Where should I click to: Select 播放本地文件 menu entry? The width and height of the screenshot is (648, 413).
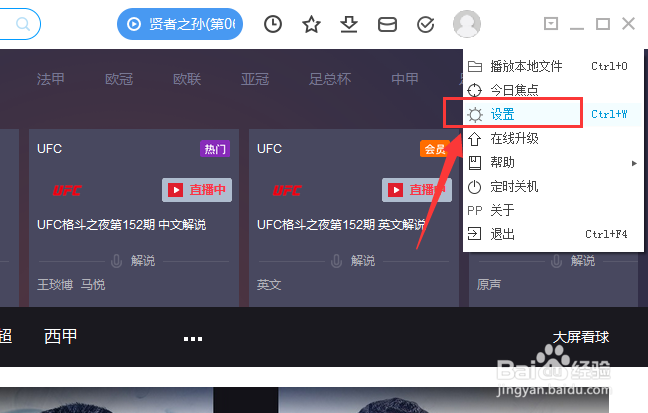[553, 66]
